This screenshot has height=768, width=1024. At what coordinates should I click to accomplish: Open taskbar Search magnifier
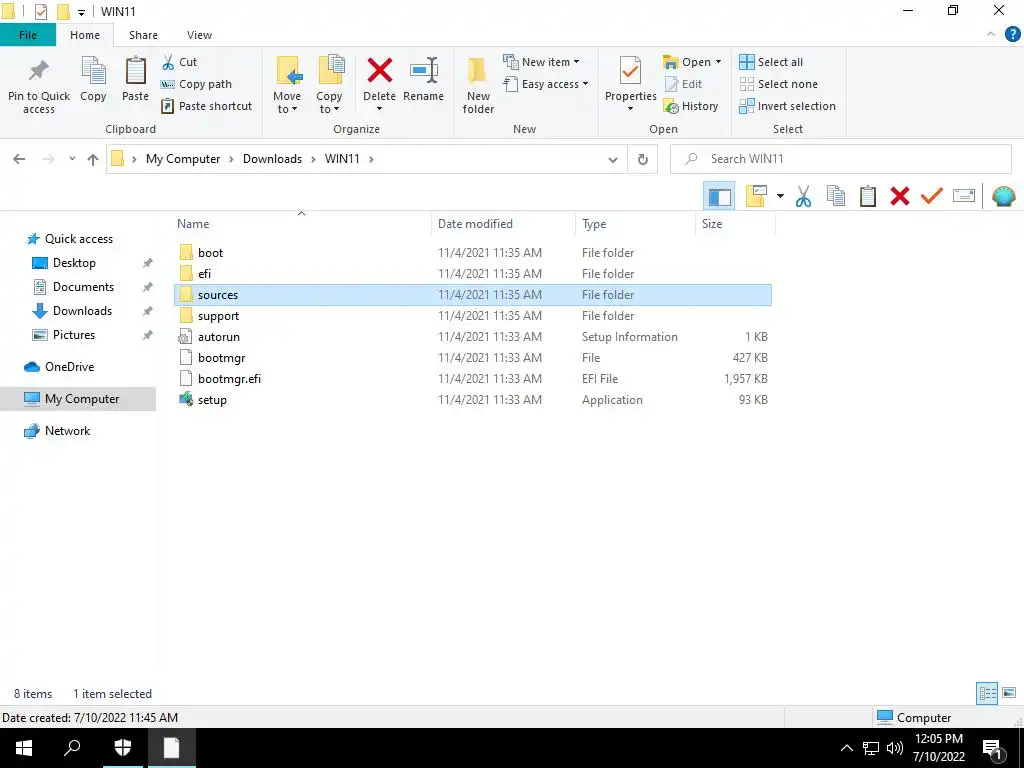tap(72, 748)
